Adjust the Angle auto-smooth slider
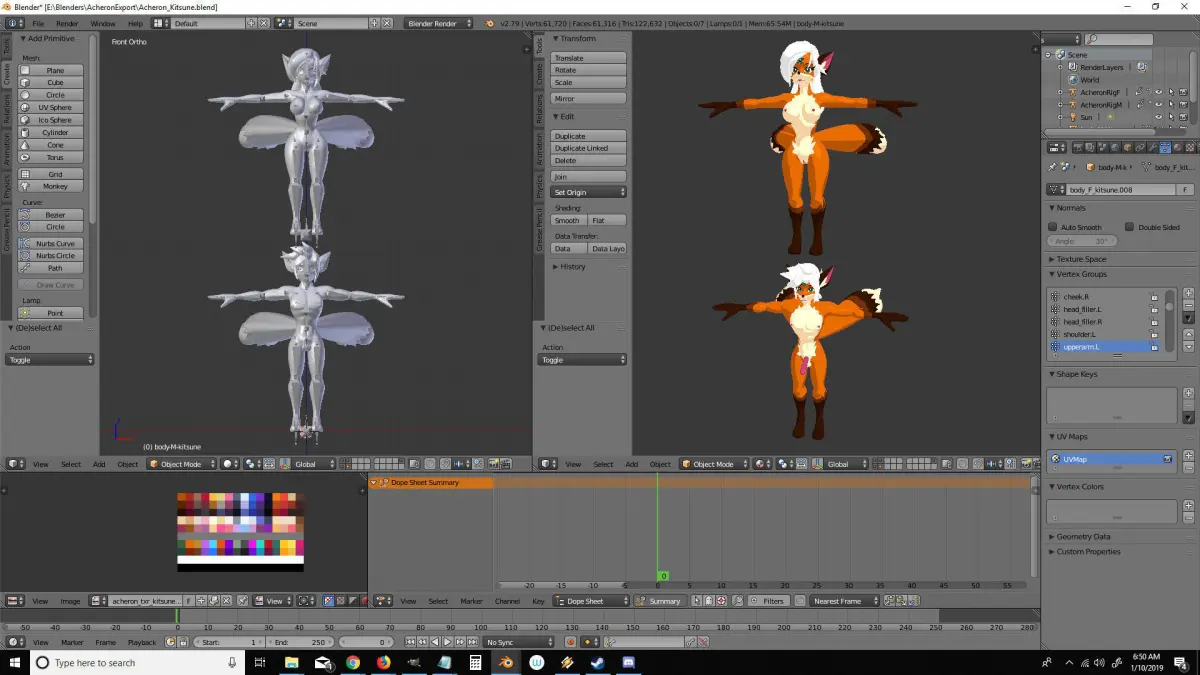1200x675 pixels. click(1082, 241)
